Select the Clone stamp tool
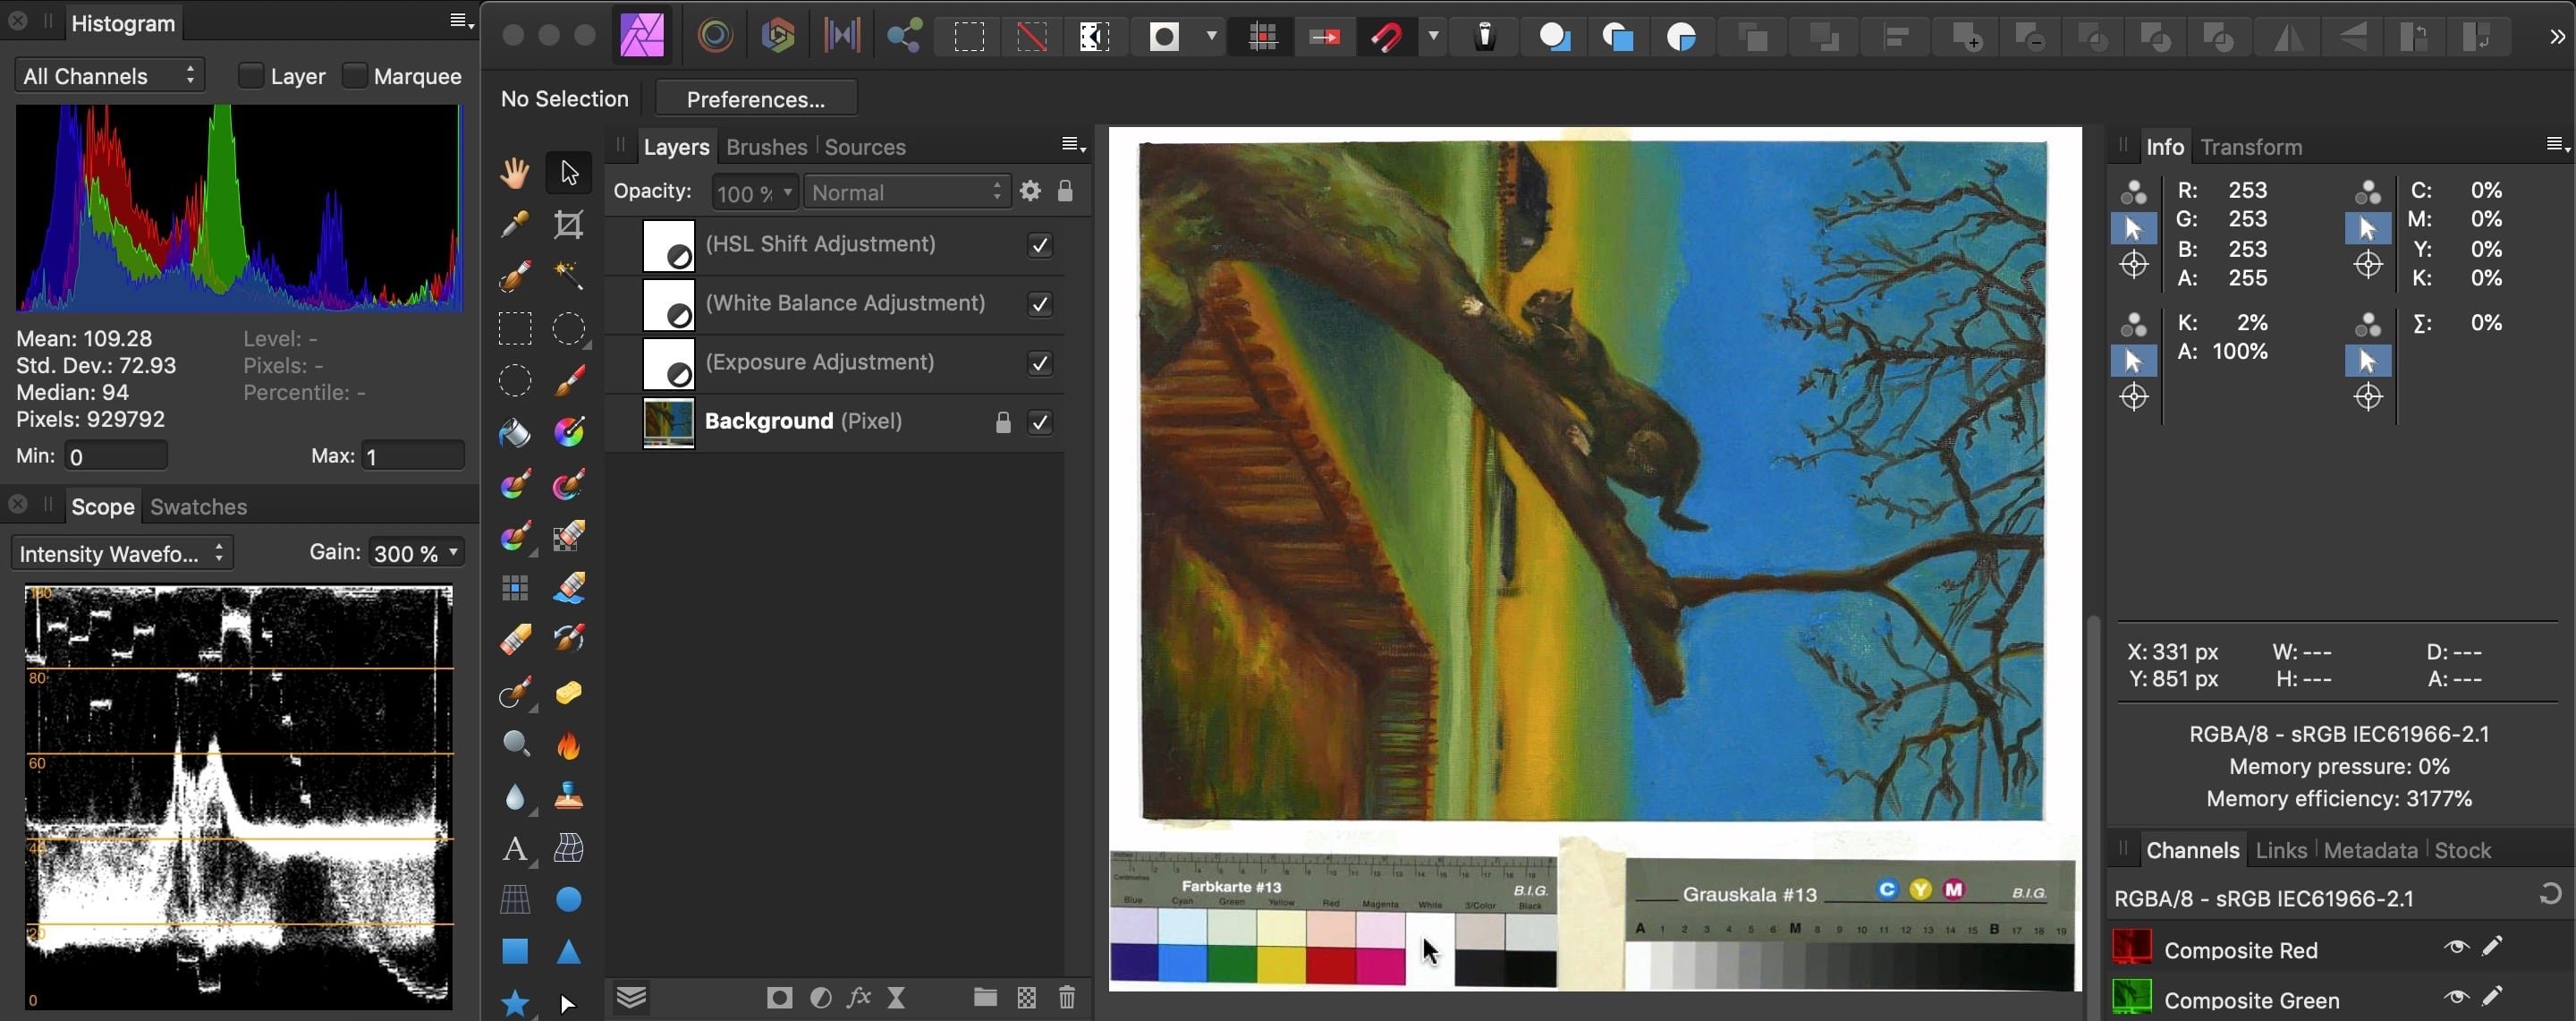The image size is (2576, 1021). pyautogui.click(x=569, y=796)
